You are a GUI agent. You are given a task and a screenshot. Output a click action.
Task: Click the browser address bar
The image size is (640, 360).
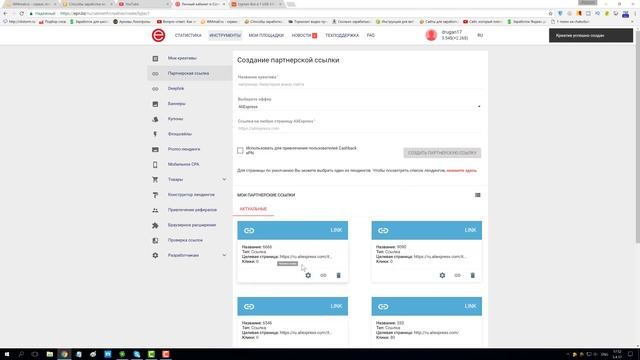(286, 13)
